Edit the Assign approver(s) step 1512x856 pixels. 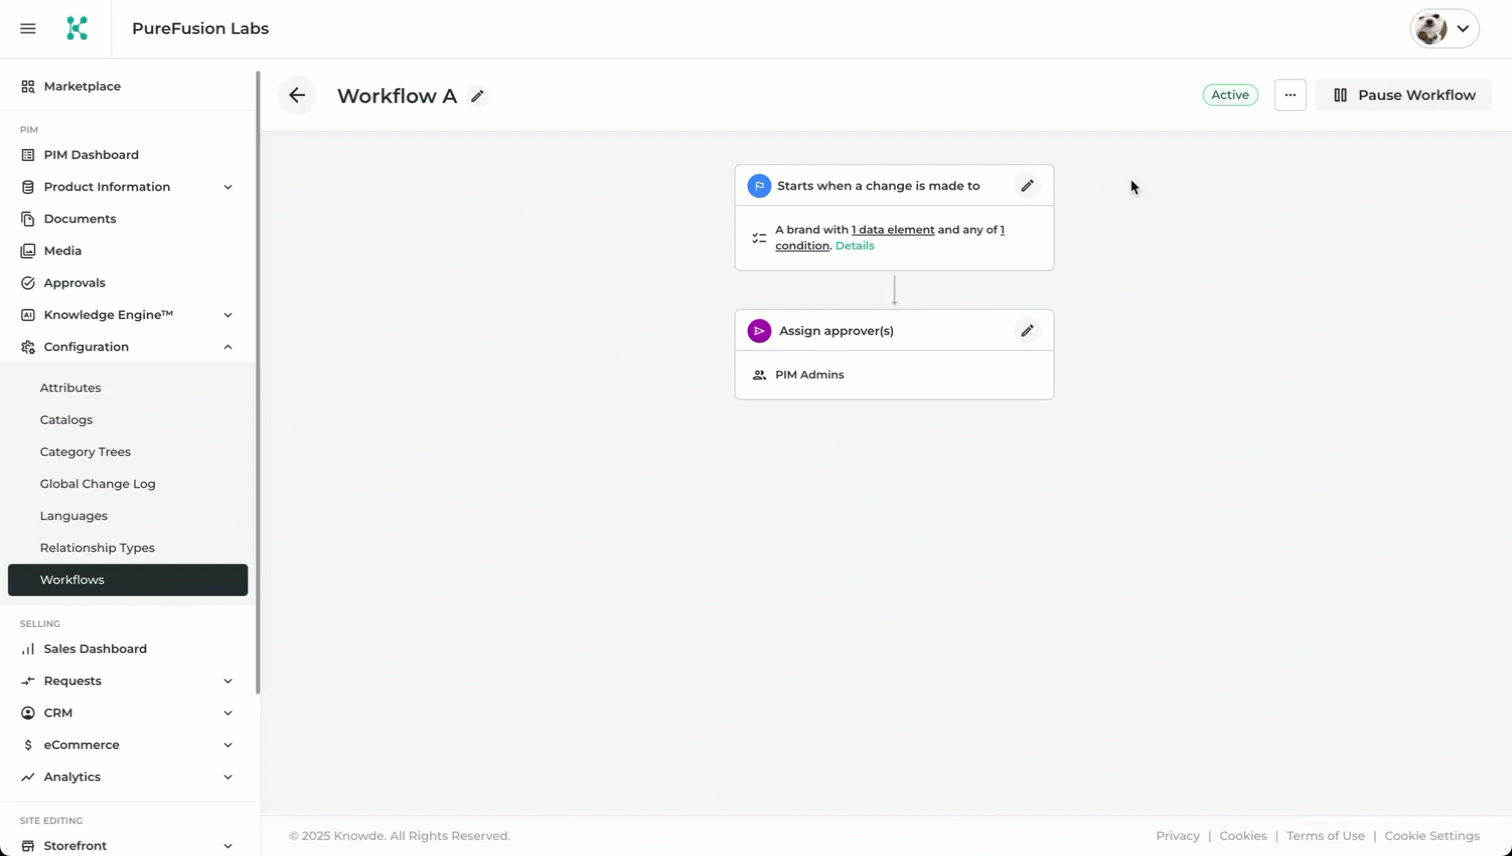(1027, 331)
